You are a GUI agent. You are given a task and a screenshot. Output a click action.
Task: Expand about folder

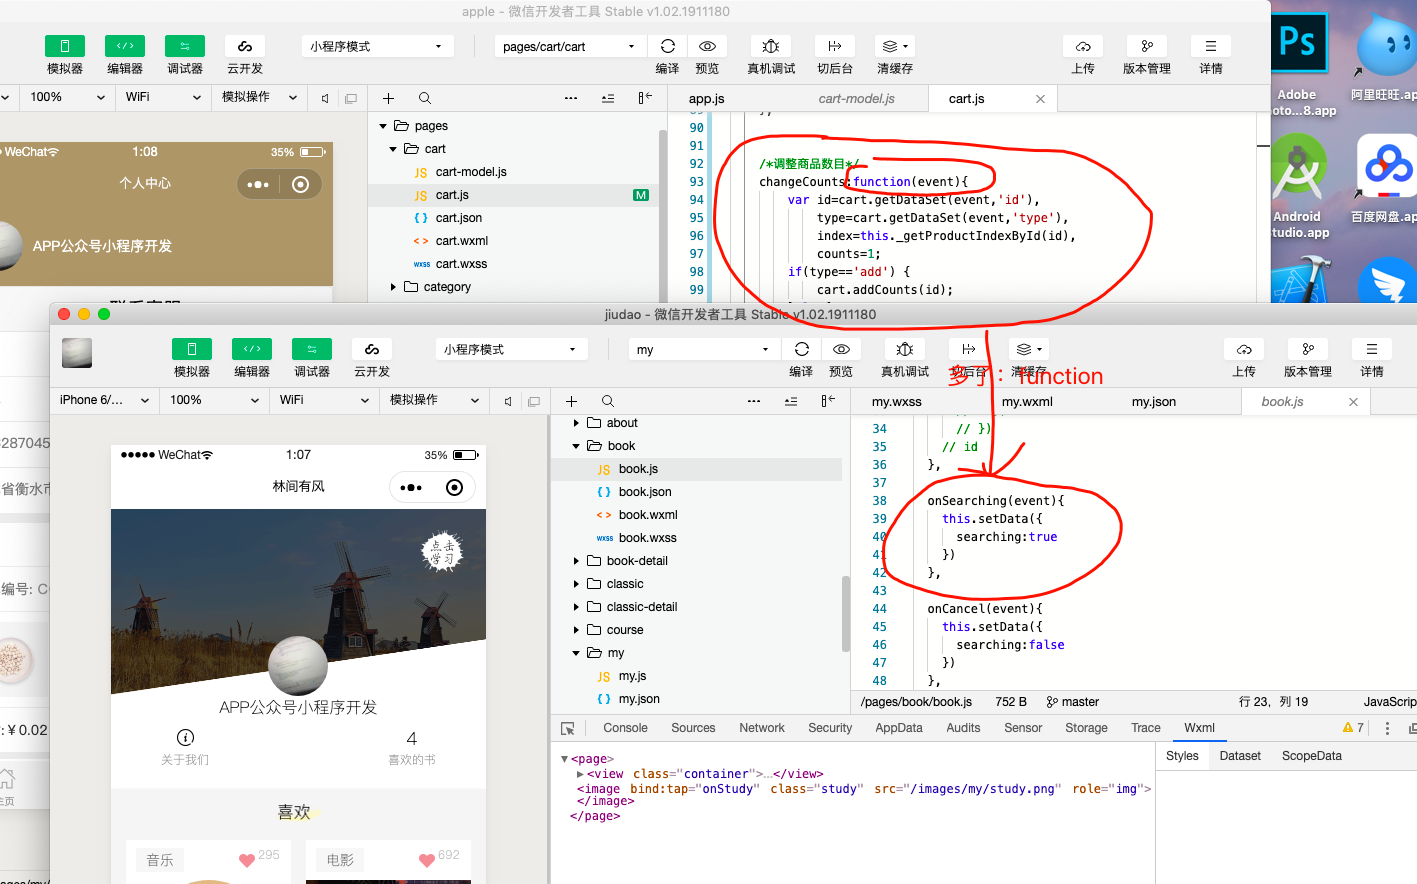point(576,423)
